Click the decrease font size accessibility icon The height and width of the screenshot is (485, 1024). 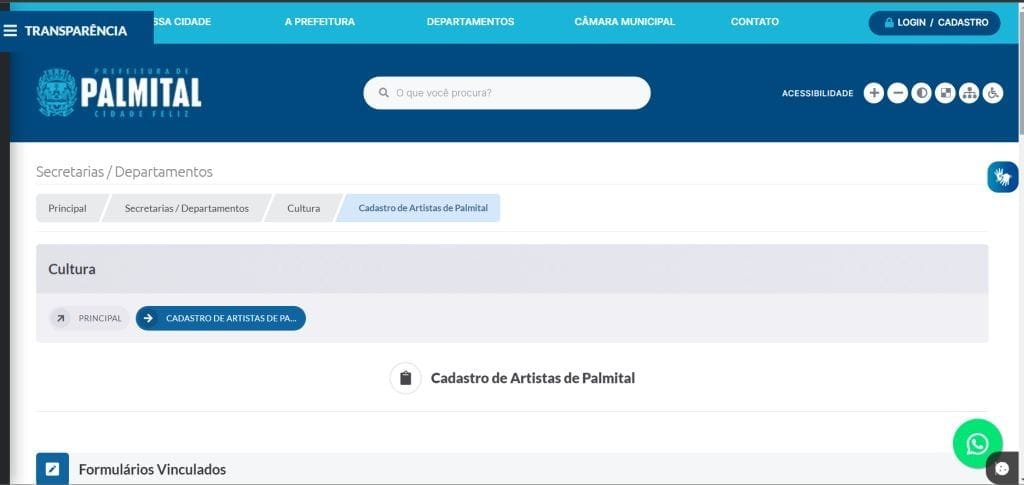pyautogui.click(x=897, y=93)
